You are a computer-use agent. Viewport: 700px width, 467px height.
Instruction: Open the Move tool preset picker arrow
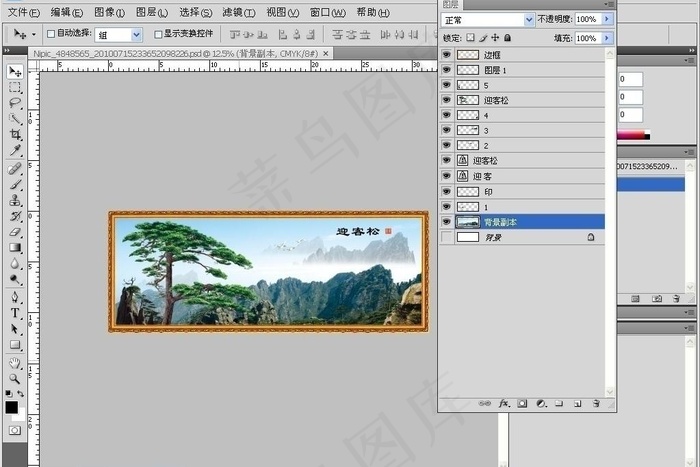33,34
